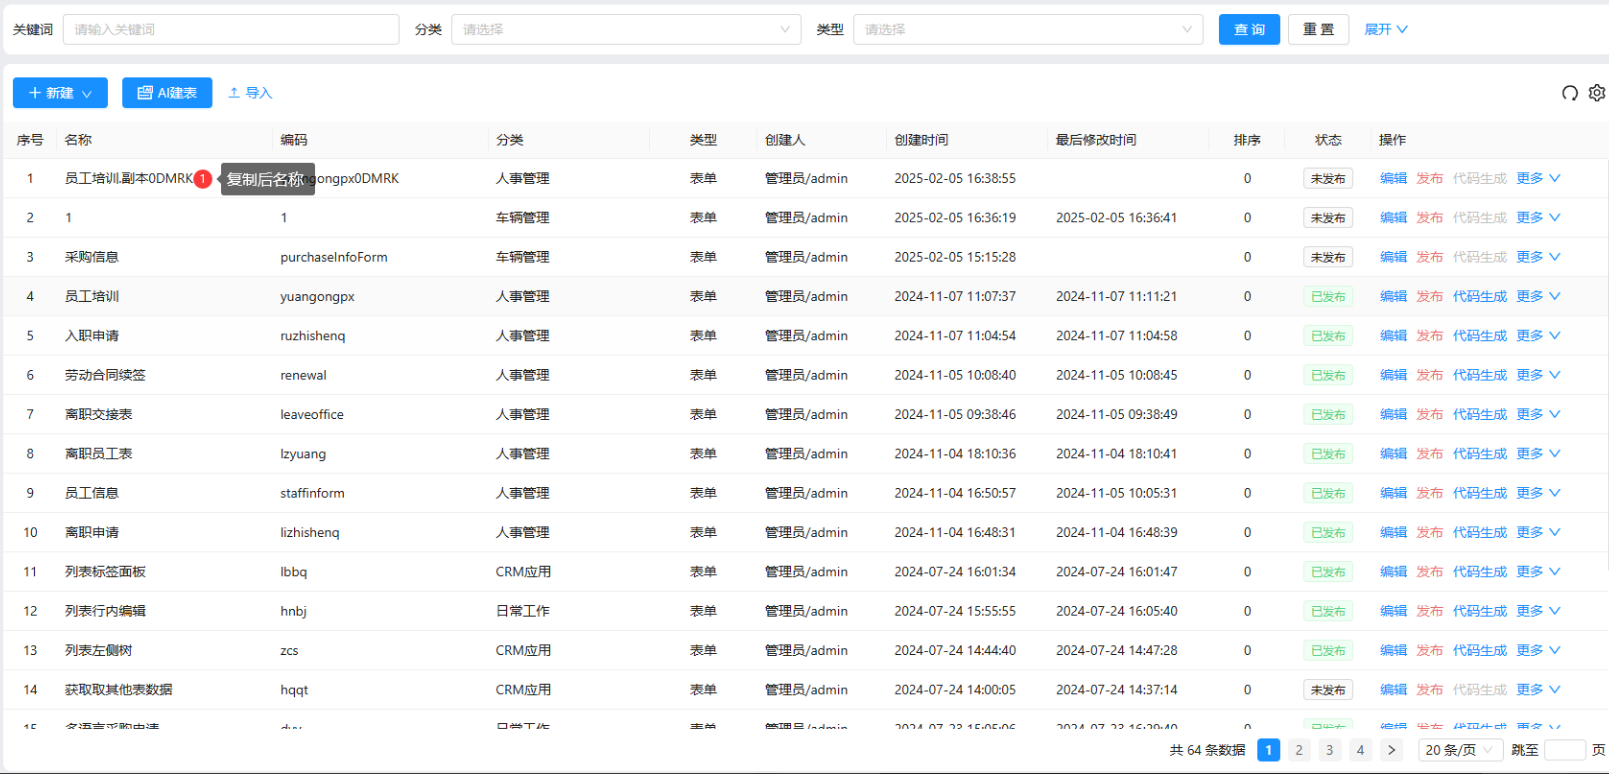Change the 20 条/页 page size selector
This screenshot has width=1609, height=774.
tap(1458, 750)
